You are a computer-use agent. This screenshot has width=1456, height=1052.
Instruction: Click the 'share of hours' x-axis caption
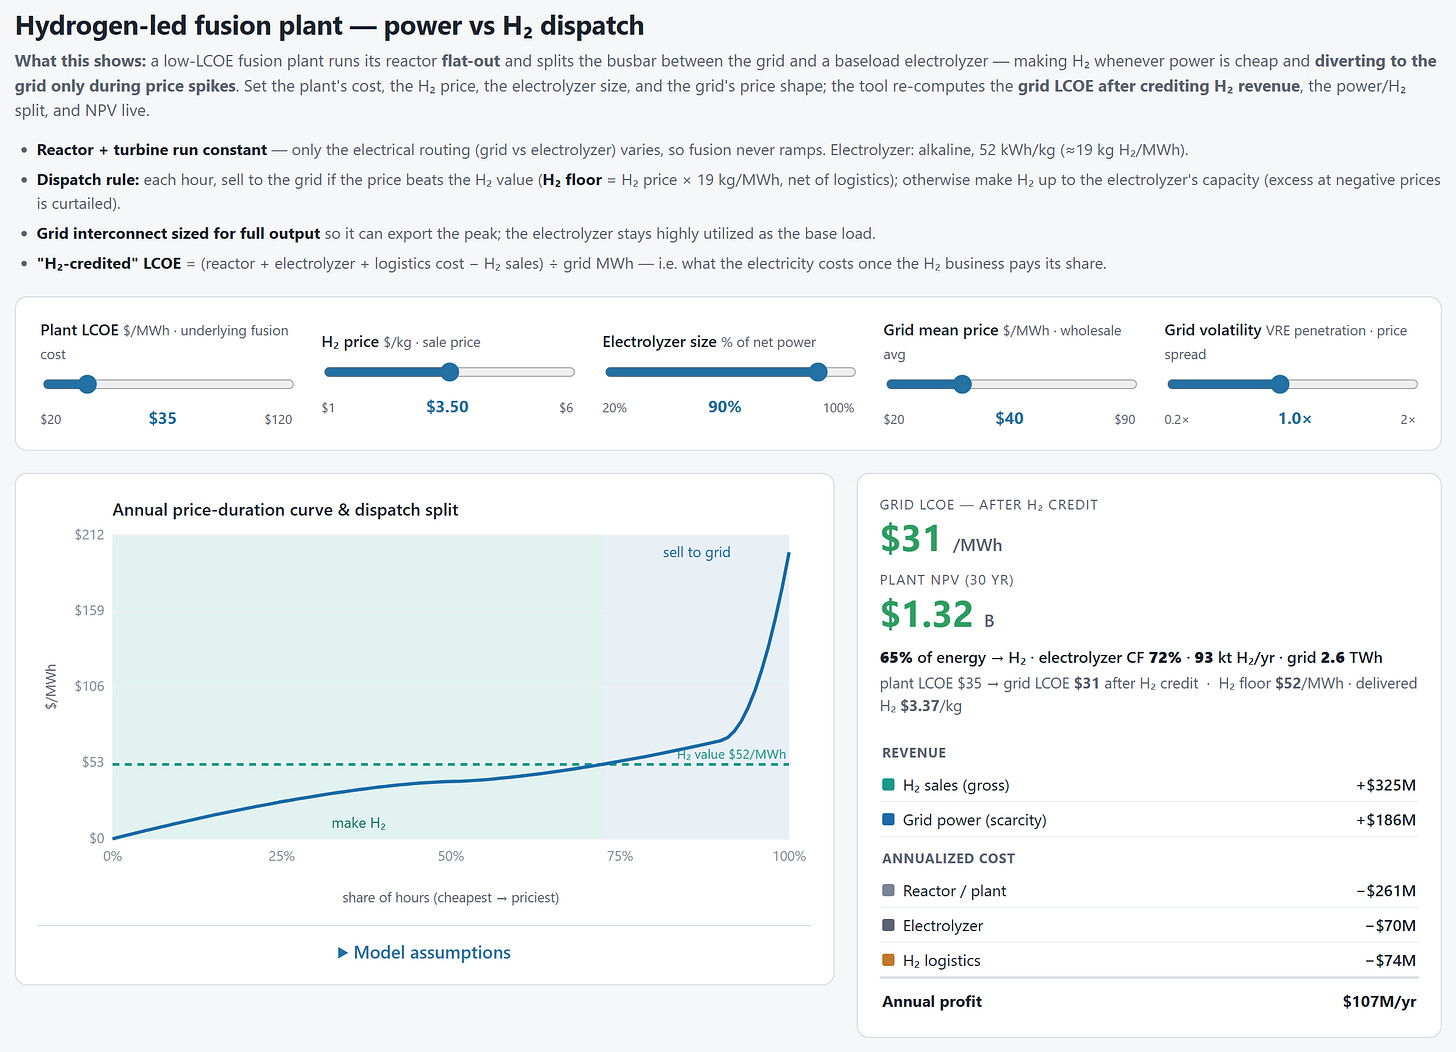click(450, 898)
